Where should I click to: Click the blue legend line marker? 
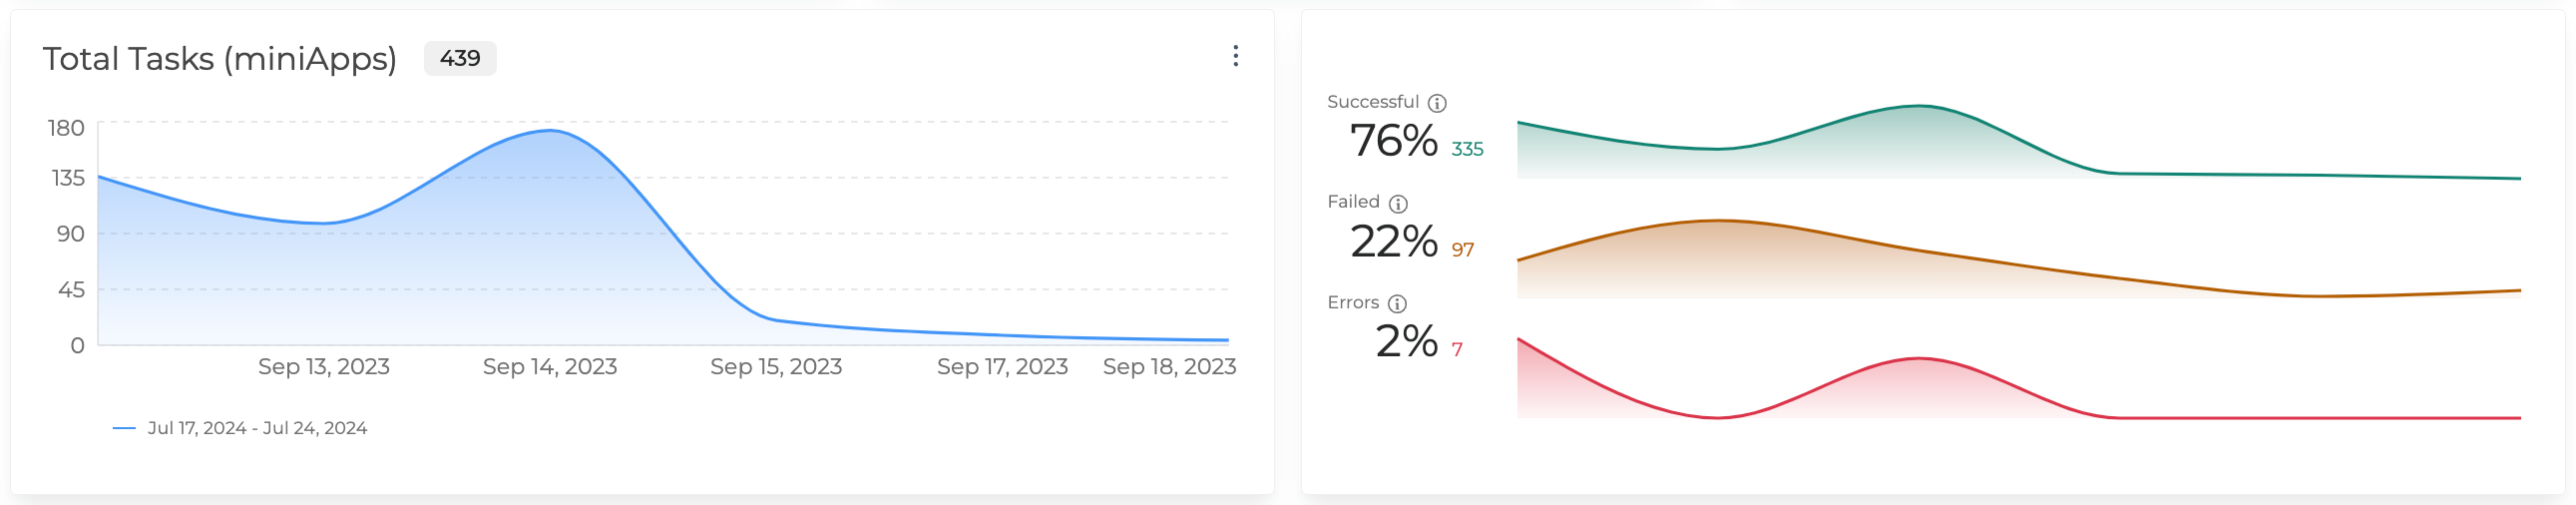(x=124, y=428)
